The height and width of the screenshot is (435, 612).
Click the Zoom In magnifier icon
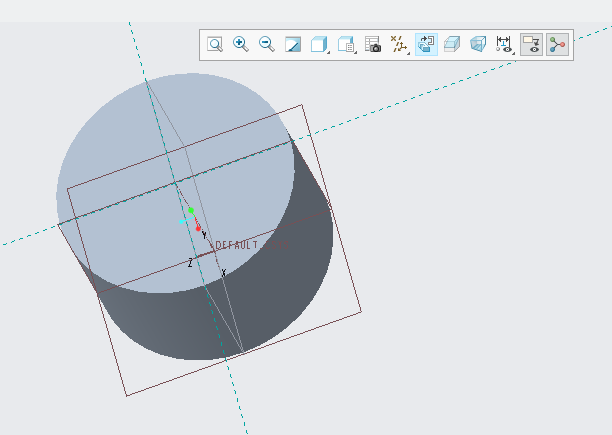coord(241,44)
